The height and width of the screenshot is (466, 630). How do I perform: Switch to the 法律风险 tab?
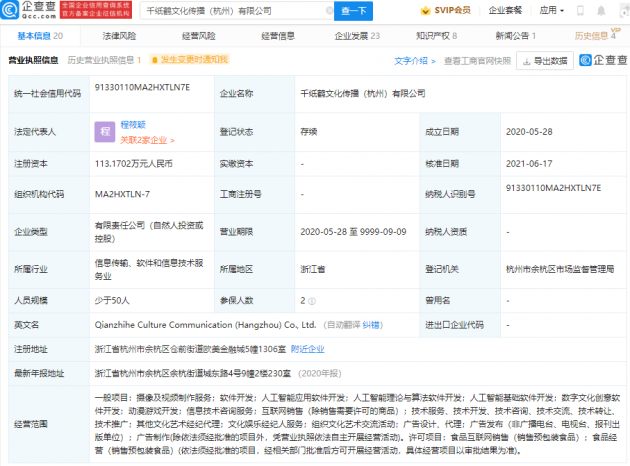118,36
